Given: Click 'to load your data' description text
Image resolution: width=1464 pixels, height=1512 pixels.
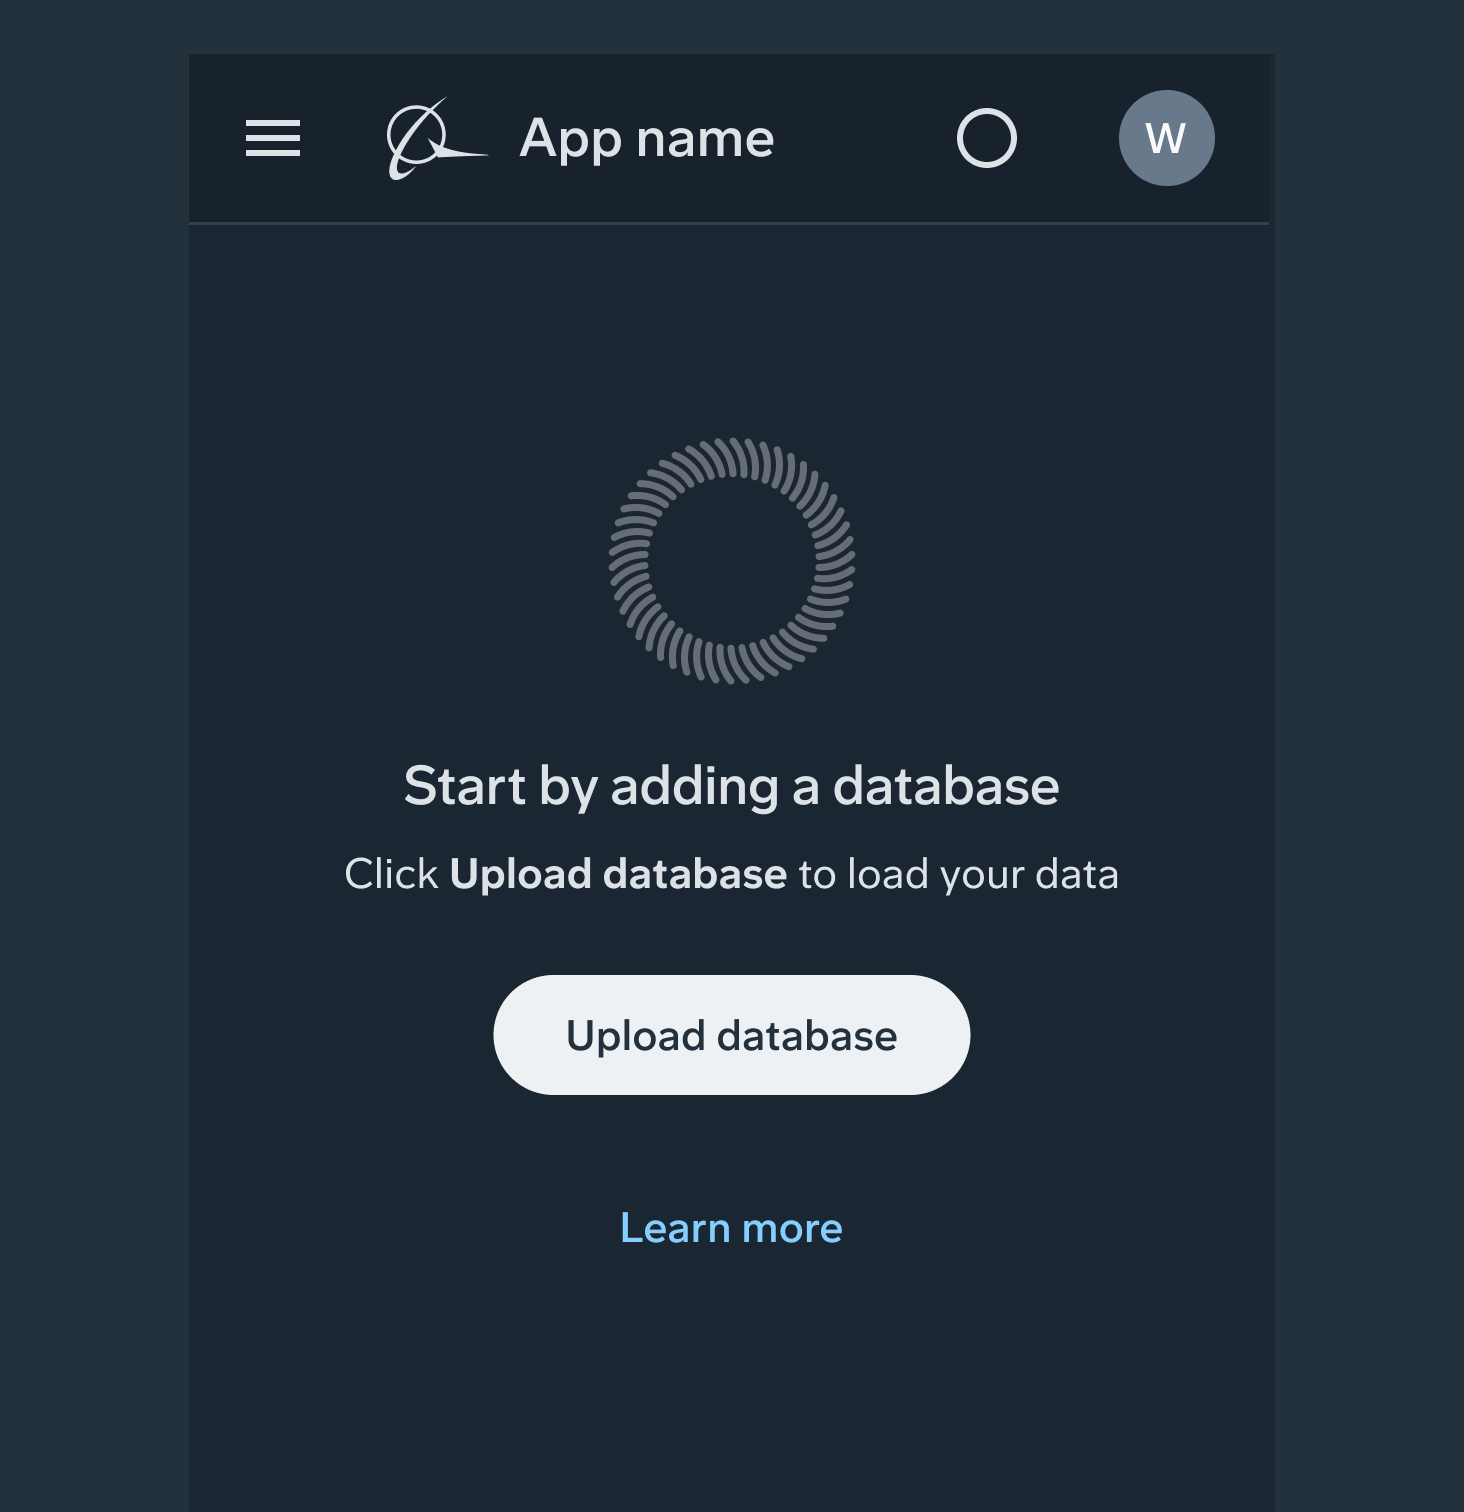Looking at the screenshot, I should pyautogui.click(x=958, y=874).
